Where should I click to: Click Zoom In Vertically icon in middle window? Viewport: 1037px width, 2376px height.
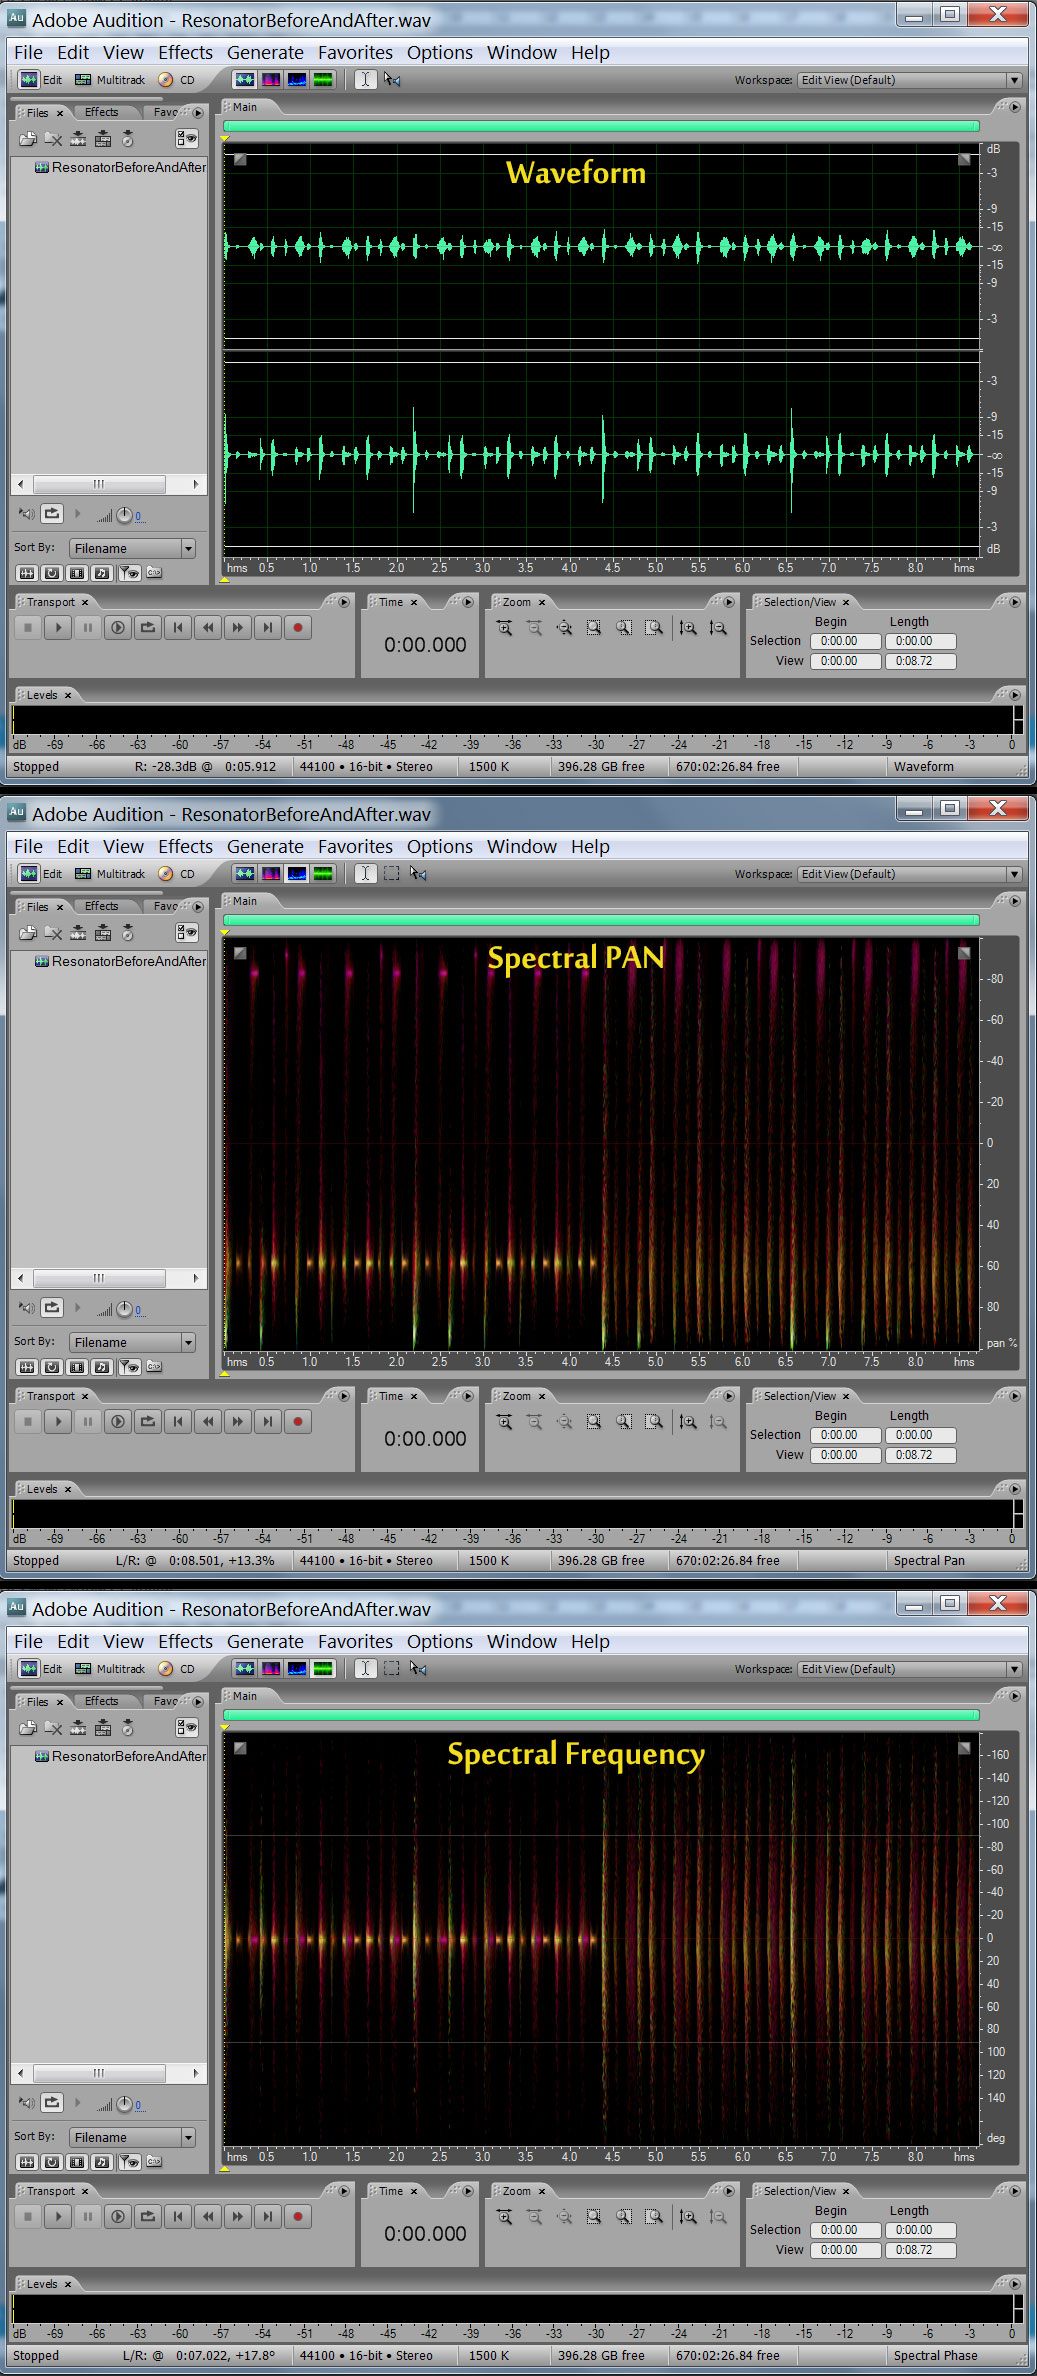coord(688,1422)
